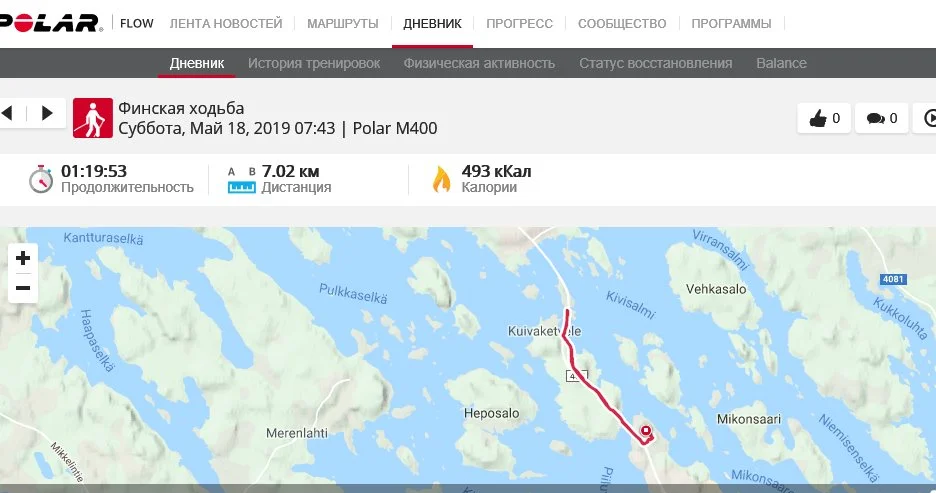Switch to История тренировок tab
The height and width of the screenshot is (493, 936).
coord(314,63)
